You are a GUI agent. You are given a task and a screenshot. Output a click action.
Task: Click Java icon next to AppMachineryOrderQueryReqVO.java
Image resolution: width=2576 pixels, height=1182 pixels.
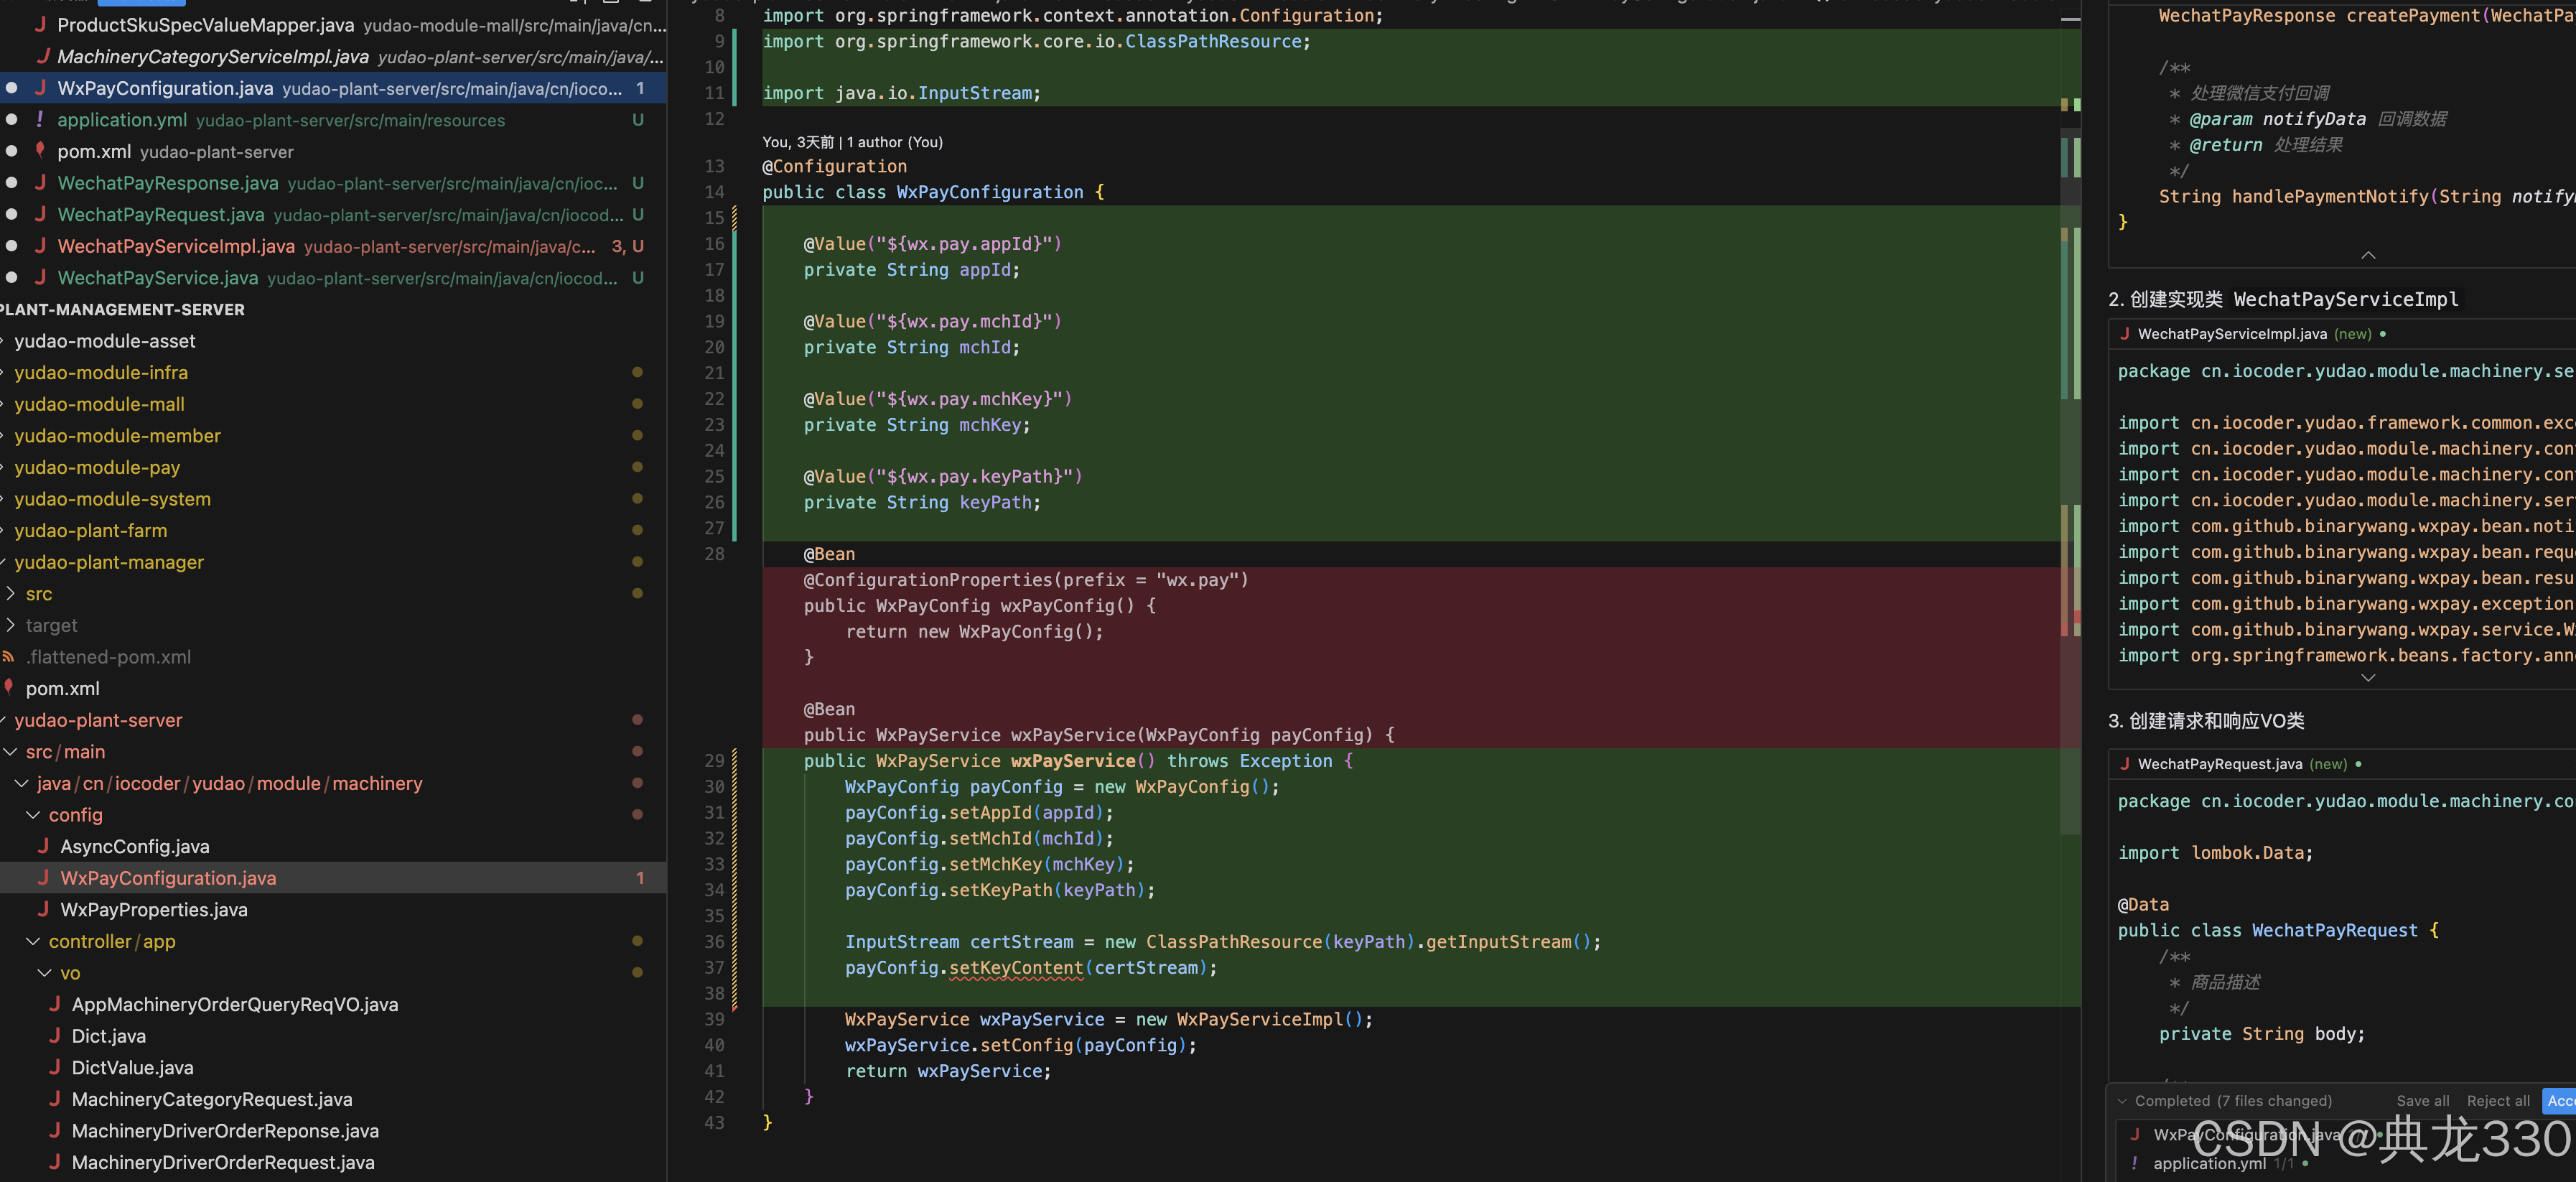(55, 1004)
